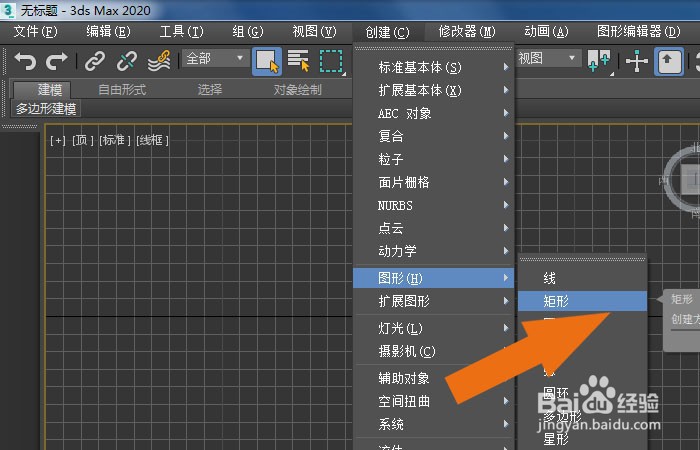Click the Undo arrow icon
This screenshot has height=450, width=700.
(x=25, y=61)
